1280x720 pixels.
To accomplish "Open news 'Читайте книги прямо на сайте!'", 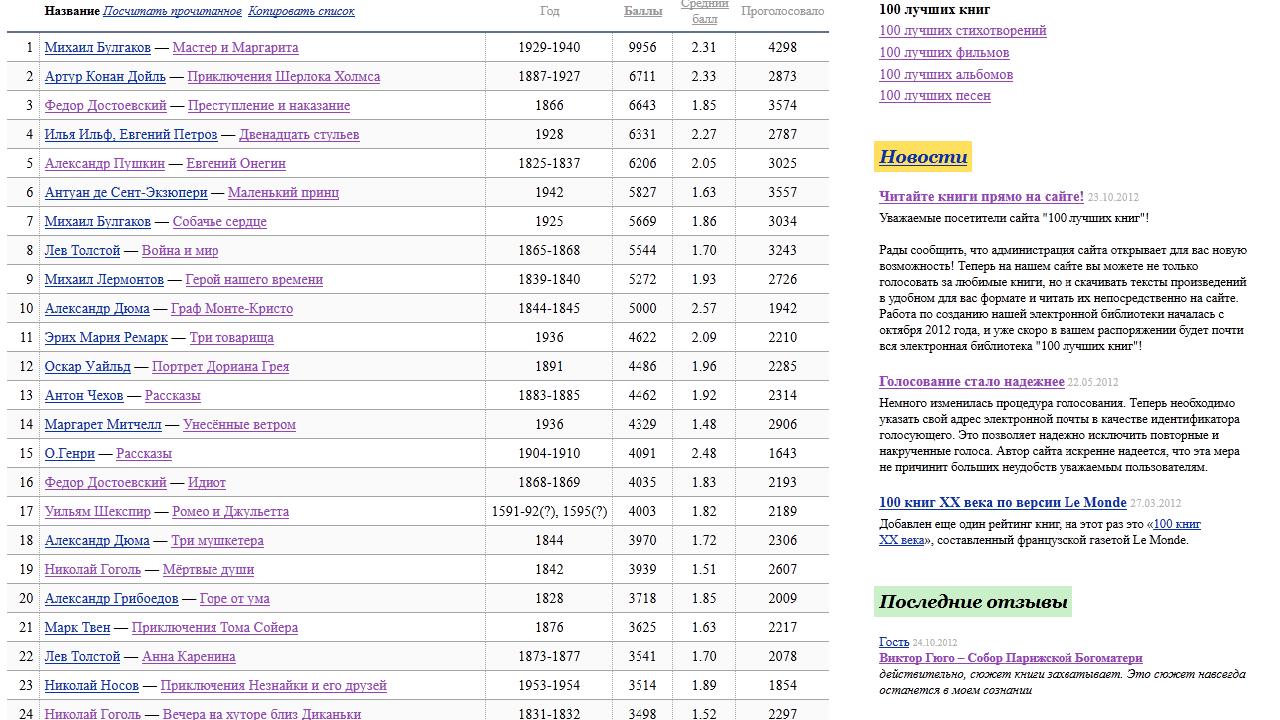I will (x=981, y=196).
